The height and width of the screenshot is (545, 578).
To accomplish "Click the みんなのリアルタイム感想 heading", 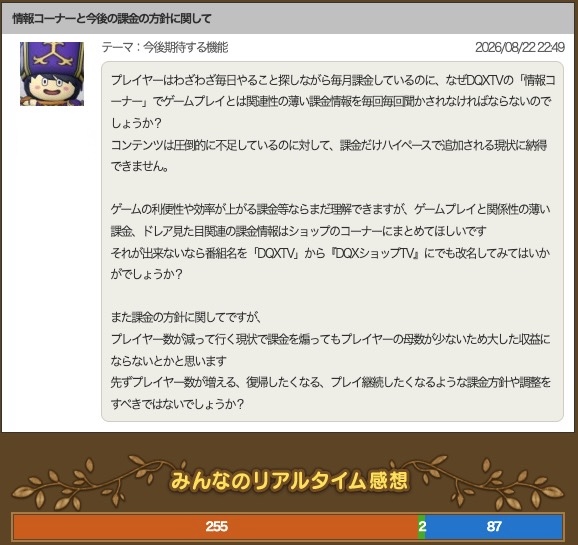I will click(x=289, y=480).
